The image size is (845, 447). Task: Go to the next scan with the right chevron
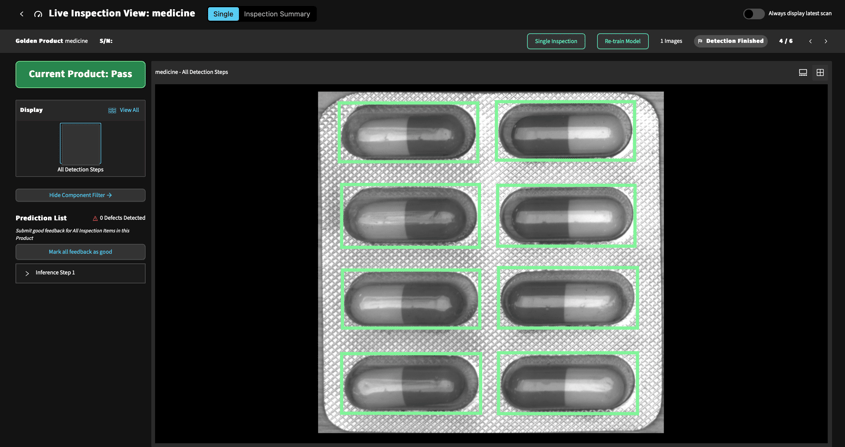[826, 41]
